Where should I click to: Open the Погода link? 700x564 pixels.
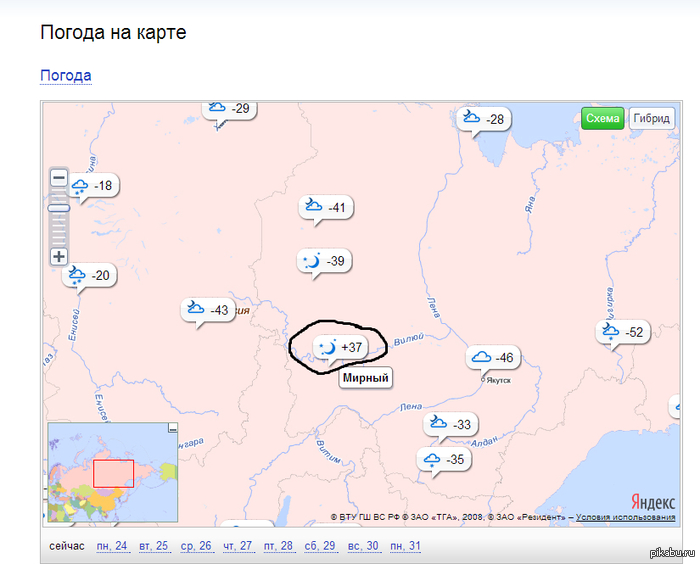66,75
